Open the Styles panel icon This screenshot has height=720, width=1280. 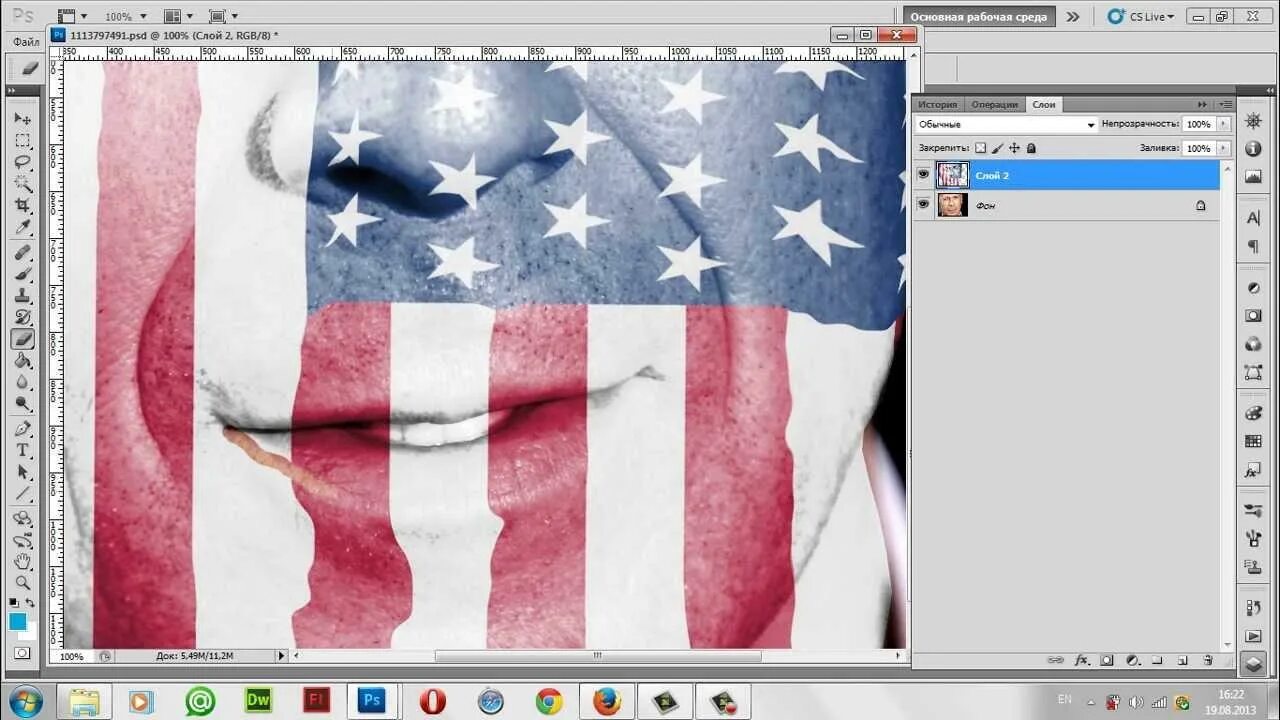(1253, 470)
